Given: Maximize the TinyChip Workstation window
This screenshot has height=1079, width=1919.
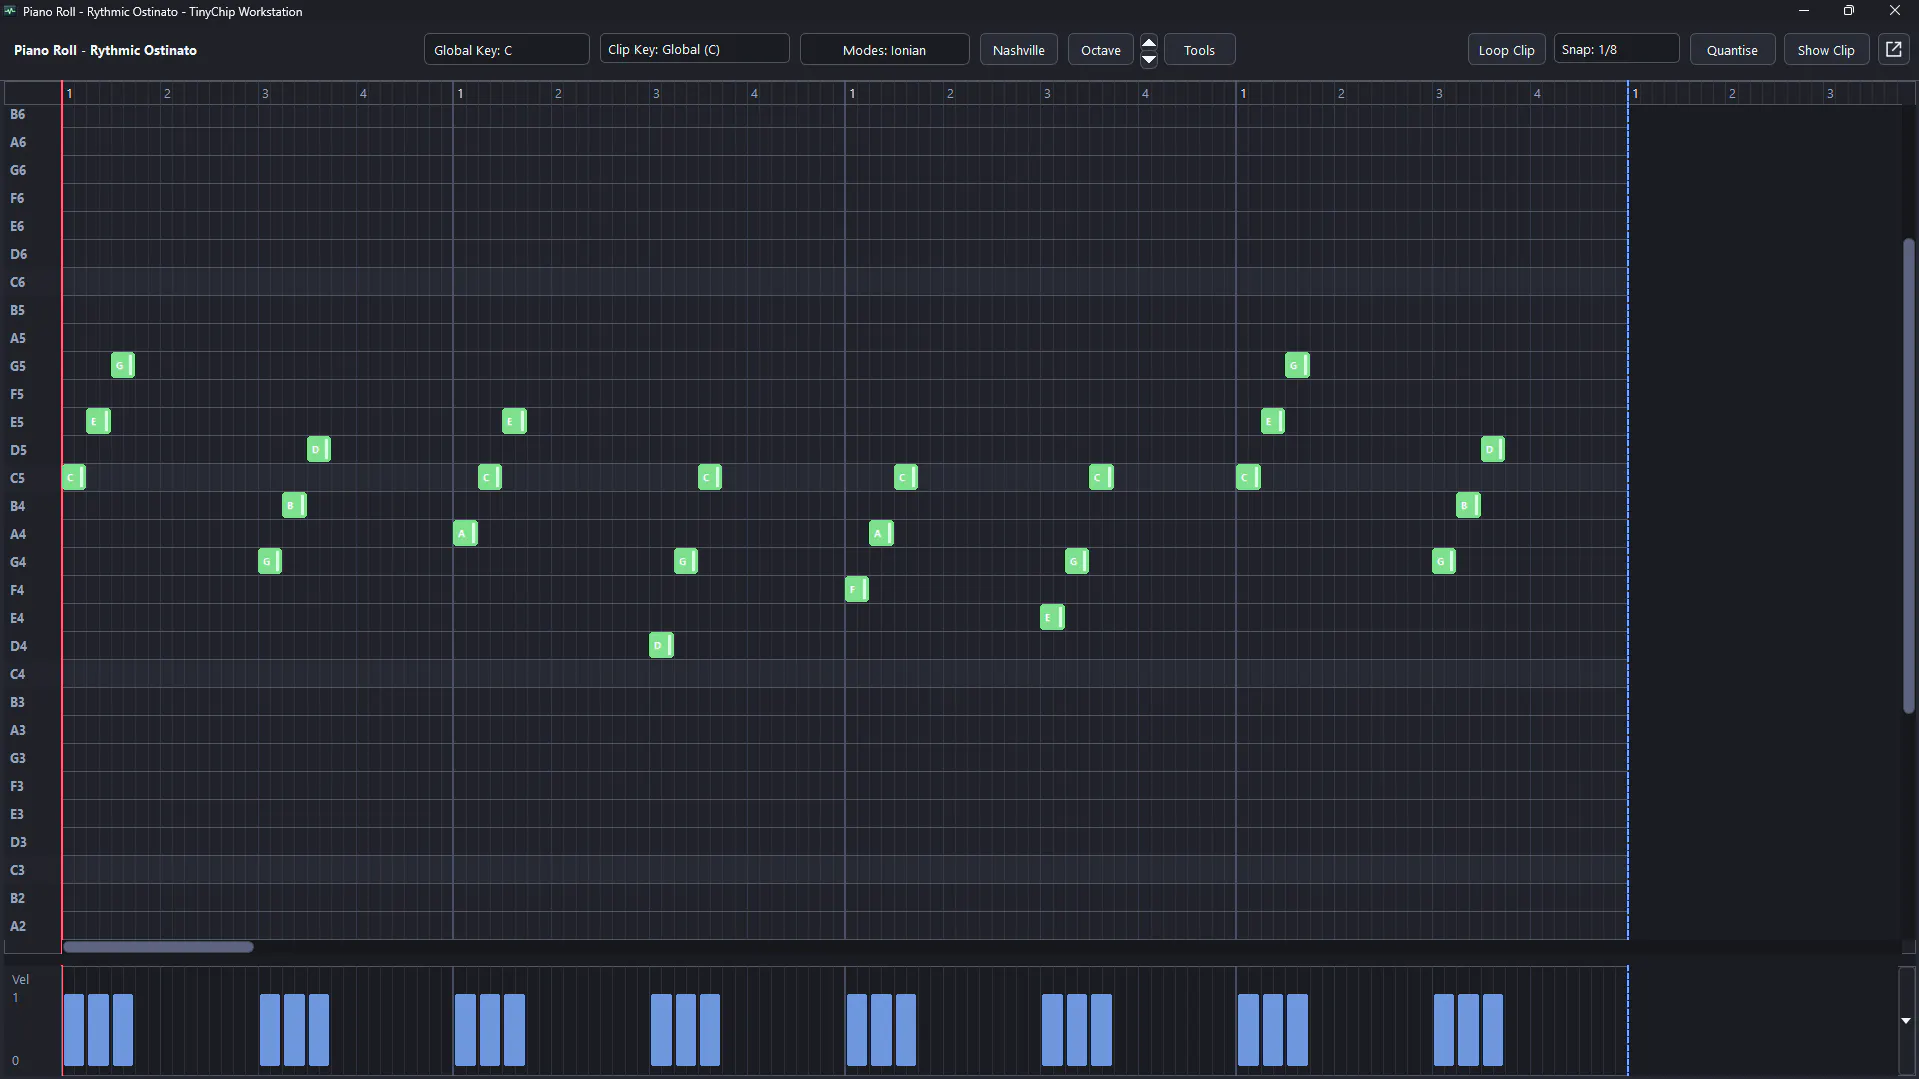Looking at the screenshot, I should (x=1848, y=11).
